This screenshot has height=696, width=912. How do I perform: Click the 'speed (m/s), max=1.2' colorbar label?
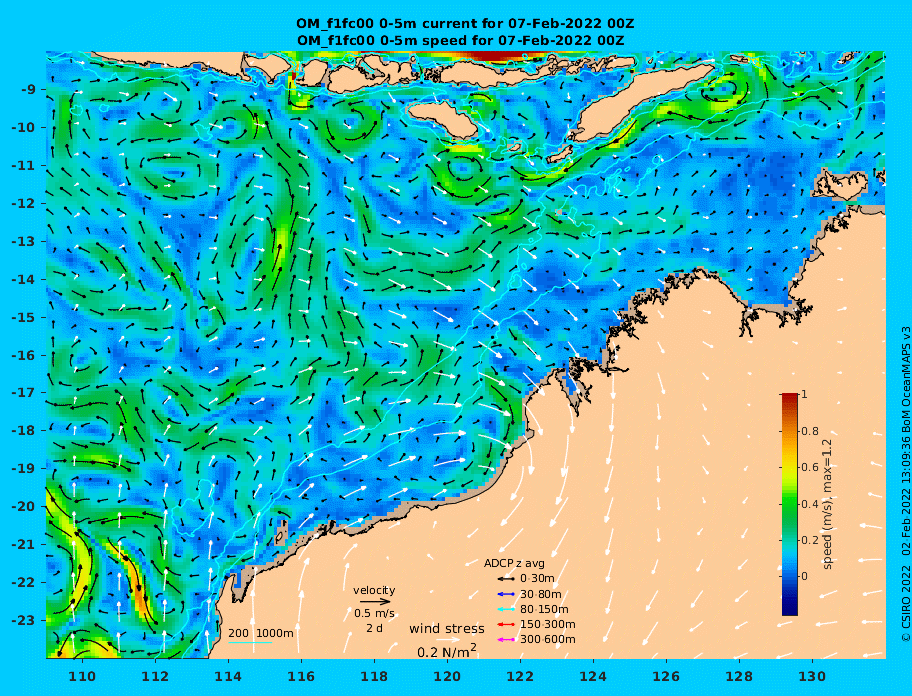tap(827, 504)
